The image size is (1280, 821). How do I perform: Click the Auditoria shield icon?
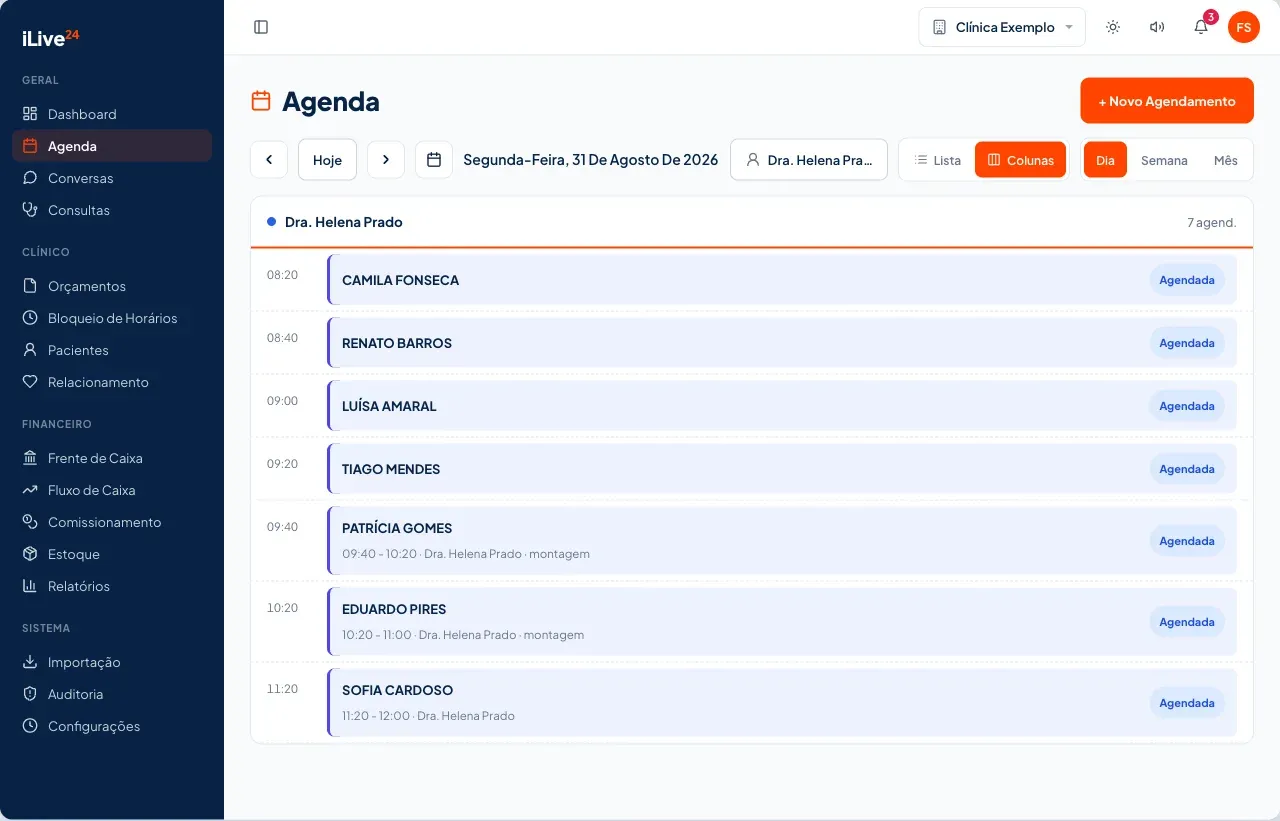[x=30, y=694]
